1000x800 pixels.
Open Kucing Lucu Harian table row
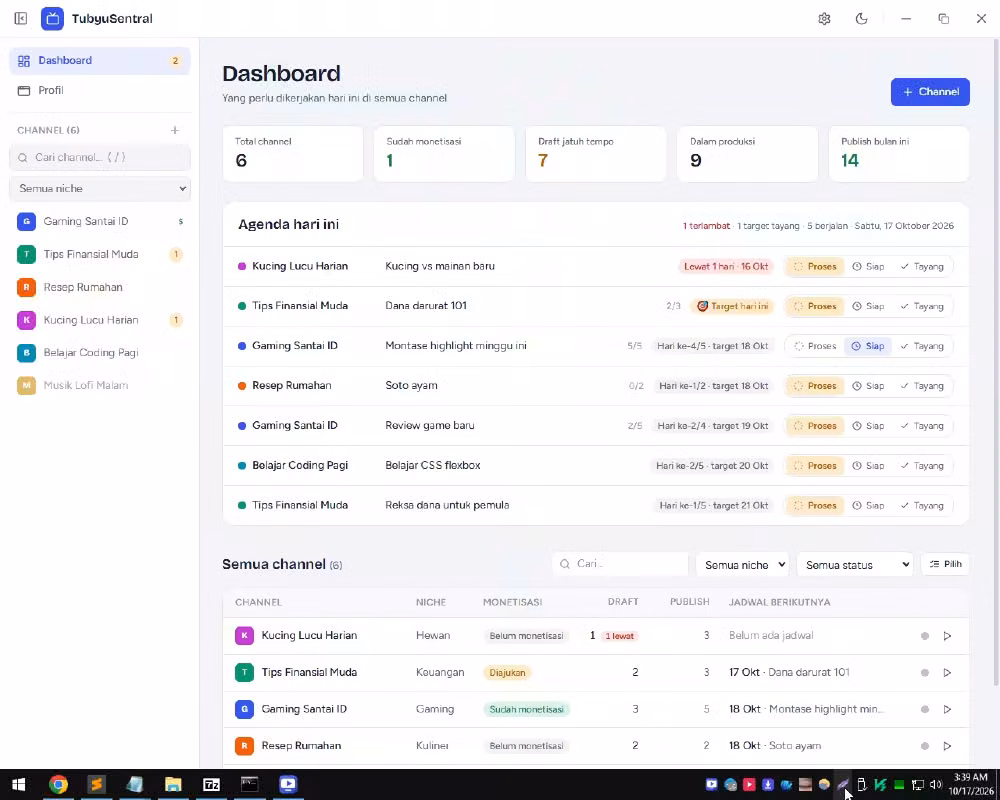[x=596, y=636]
